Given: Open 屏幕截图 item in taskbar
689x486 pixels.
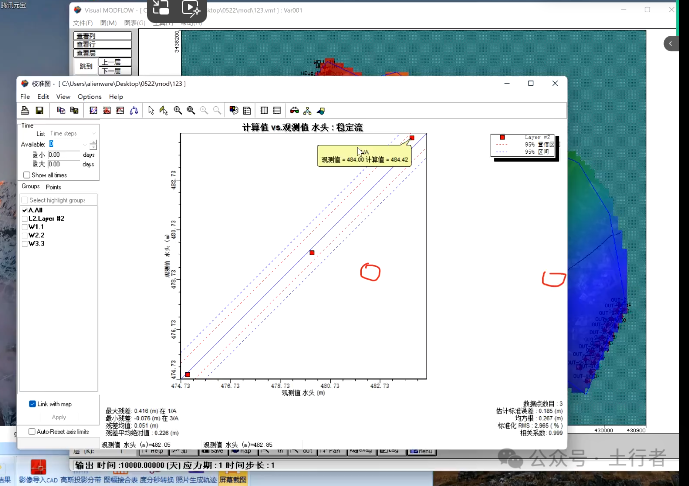Looking at the screenshot, I should coord(233,479).
